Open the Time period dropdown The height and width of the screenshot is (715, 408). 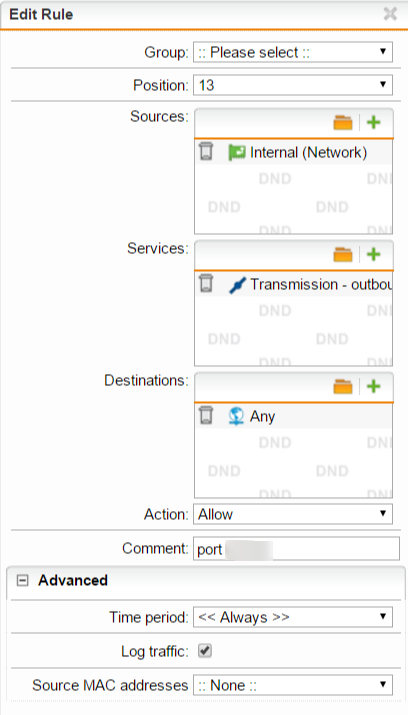(x=293, y=617)
